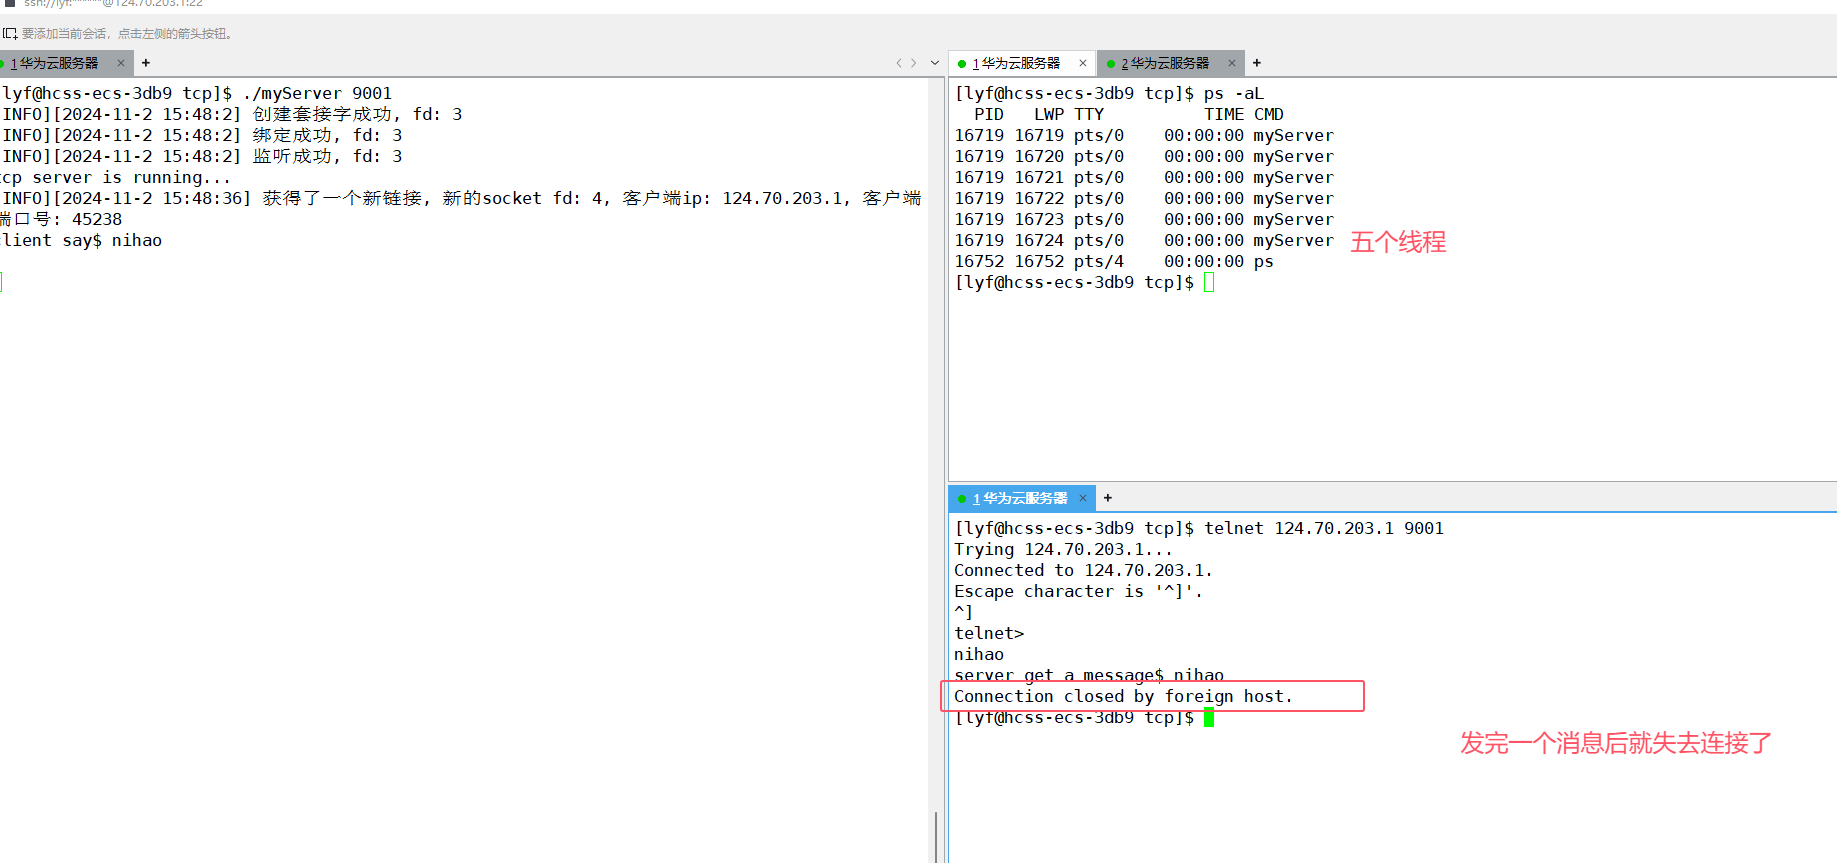Viewport: 1837px width, 863px height.
Task: Click the ps row with LWP 16720
Action: pos(1144,156)
